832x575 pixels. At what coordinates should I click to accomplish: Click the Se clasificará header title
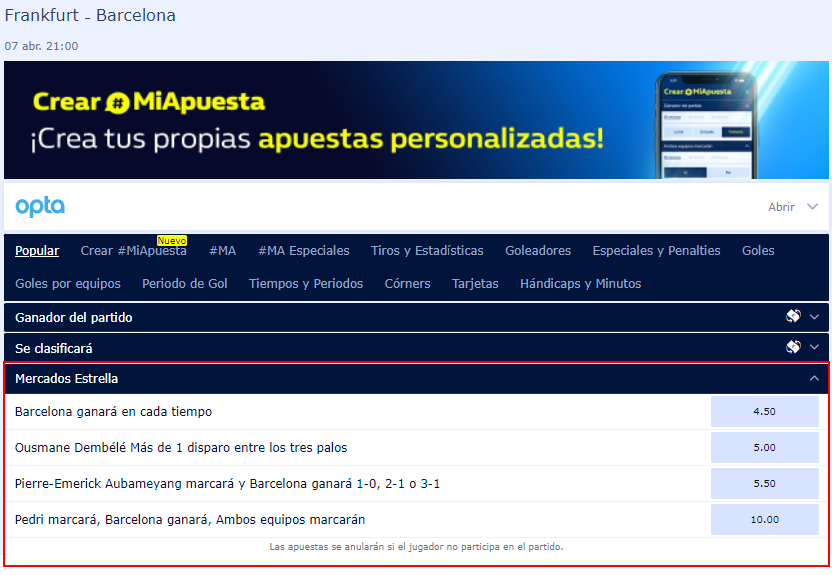[x=54, y=348]
